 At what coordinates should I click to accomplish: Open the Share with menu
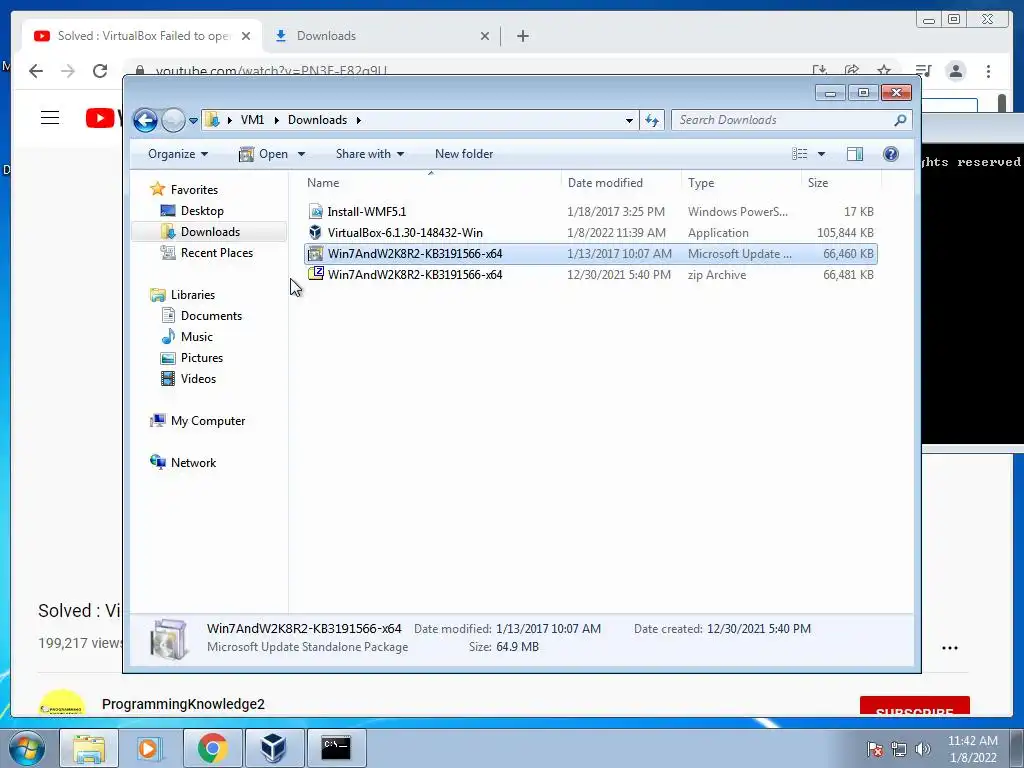pyautogui.click(x=370, y=154)
